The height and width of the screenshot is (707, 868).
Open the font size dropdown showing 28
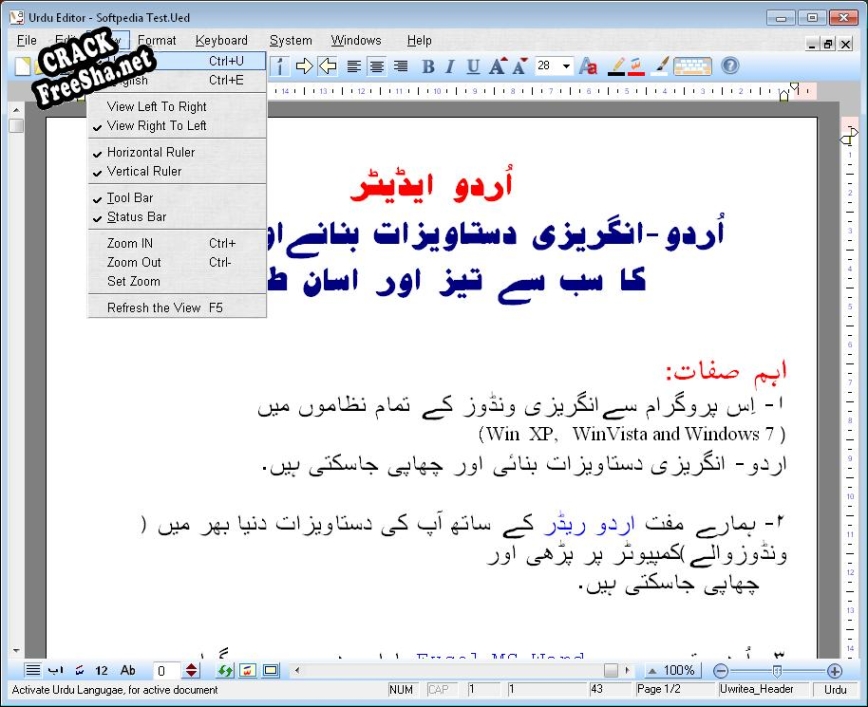click(566, 67)
